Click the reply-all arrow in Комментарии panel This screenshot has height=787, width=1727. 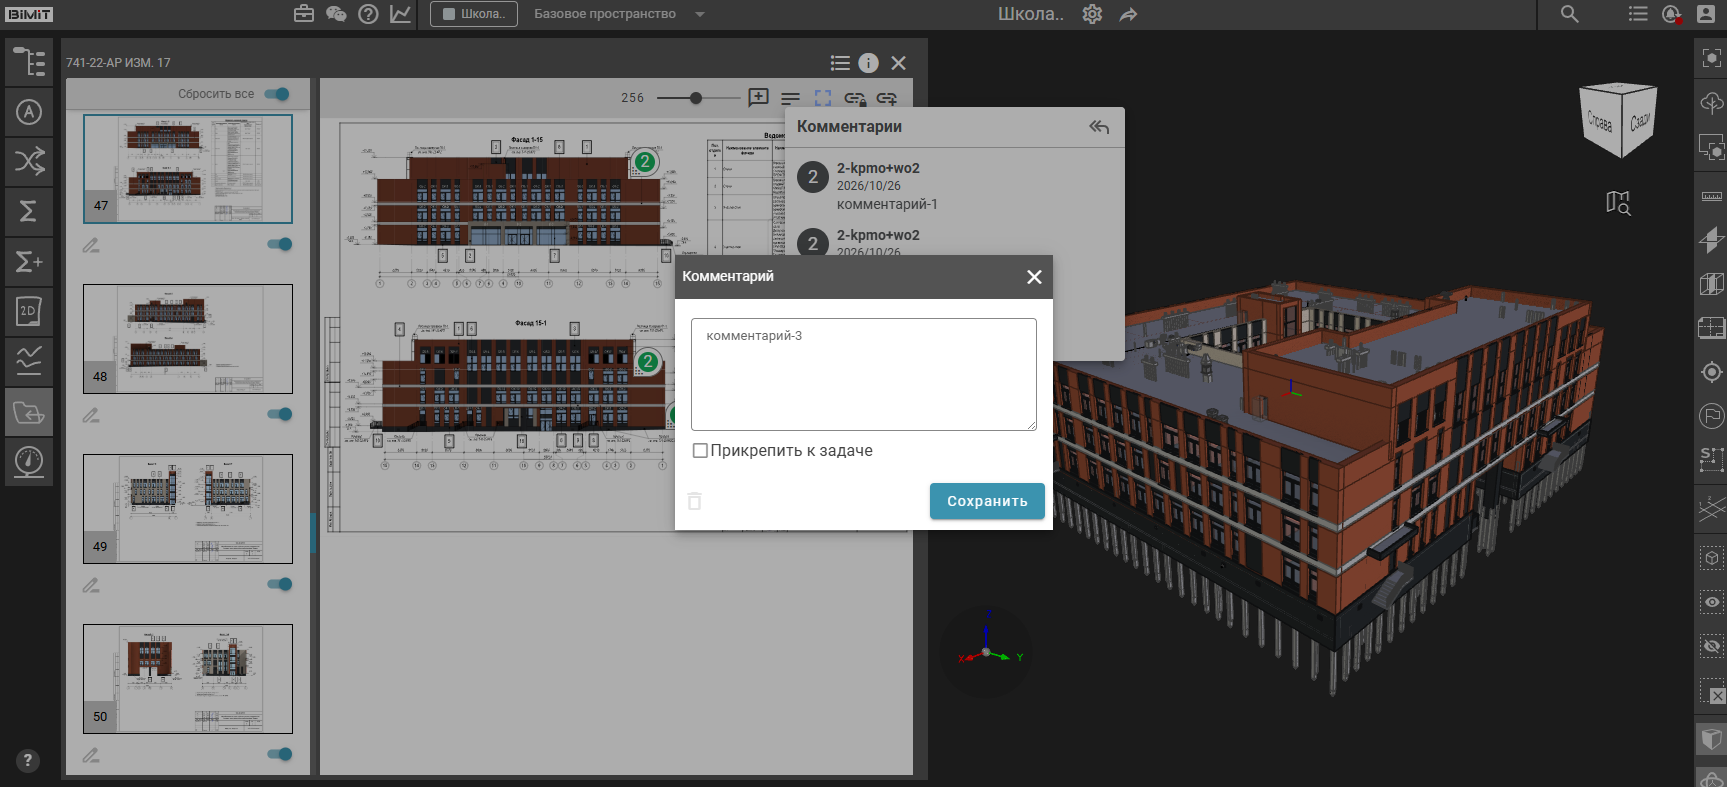point(1099,127)
